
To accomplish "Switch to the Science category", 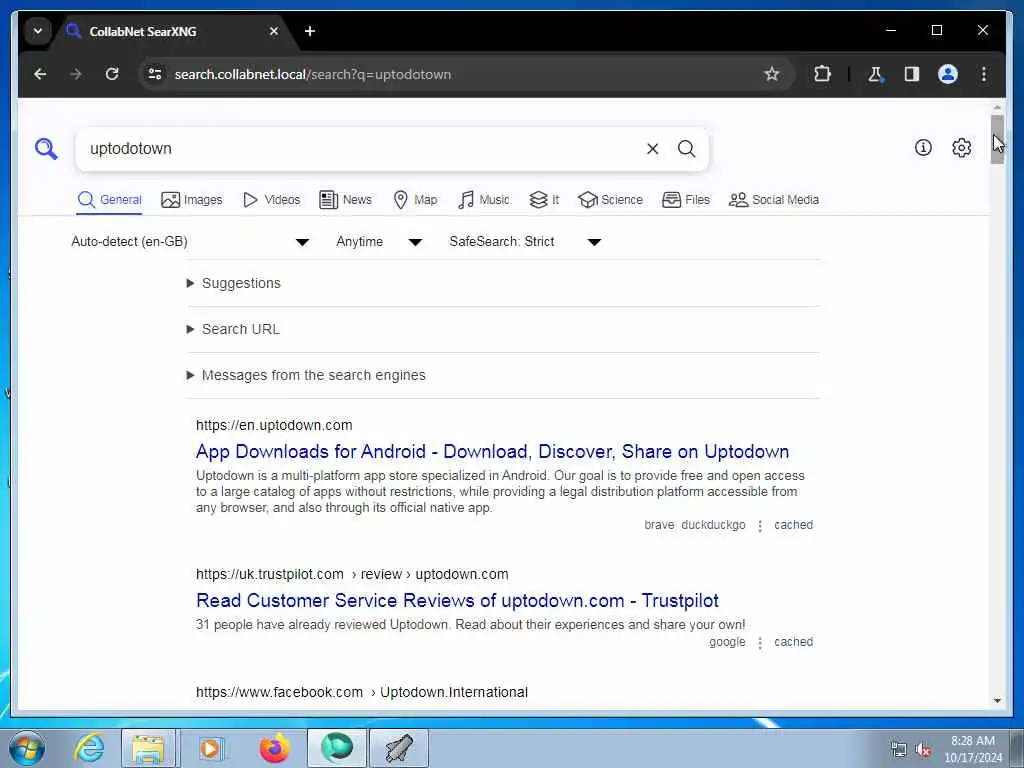I will 611,200.
